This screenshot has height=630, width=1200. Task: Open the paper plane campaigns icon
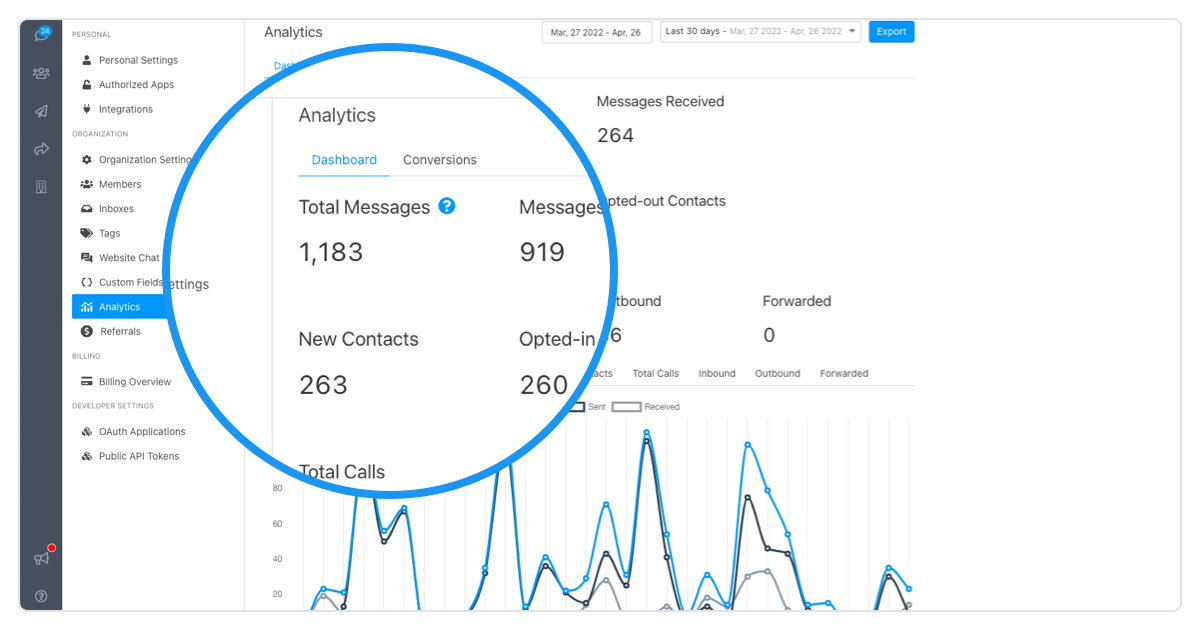41,111
